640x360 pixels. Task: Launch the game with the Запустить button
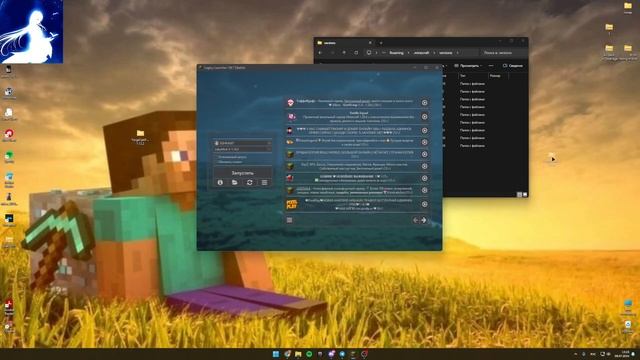(242, 173)
